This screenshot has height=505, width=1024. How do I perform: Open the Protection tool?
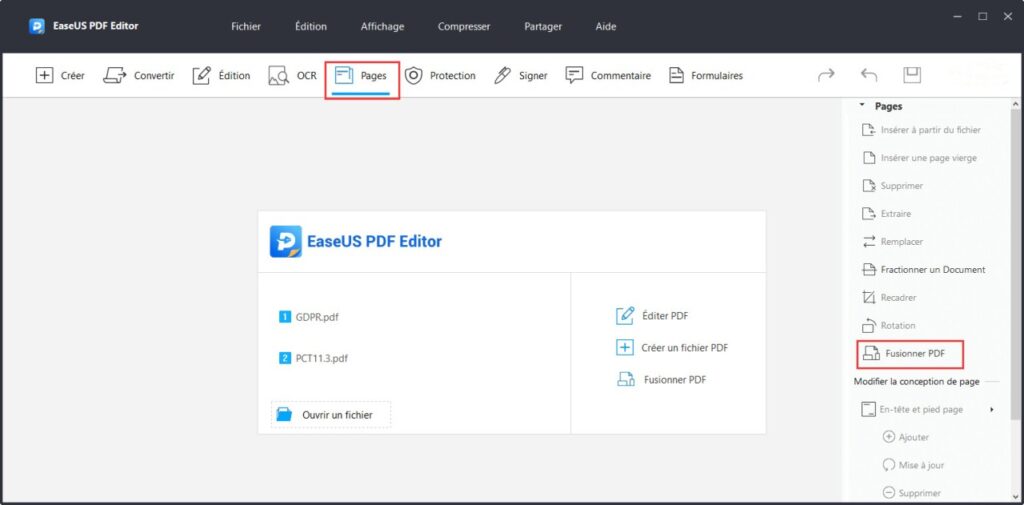click(440, 75)
